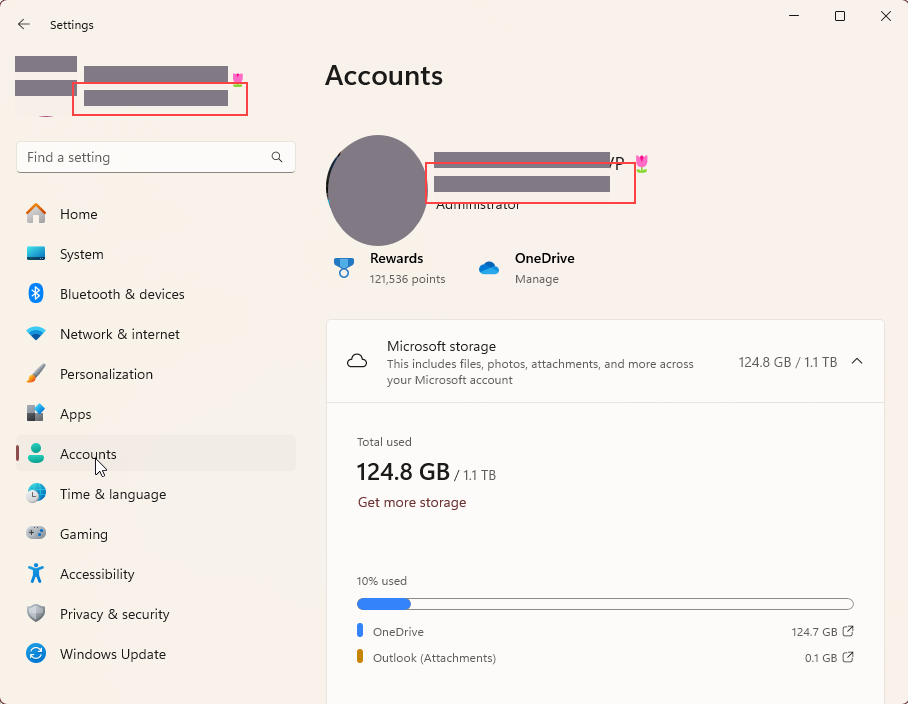Screen dimensions: 908x704
Task: Click the Network wifi icon
Action: 36,333
